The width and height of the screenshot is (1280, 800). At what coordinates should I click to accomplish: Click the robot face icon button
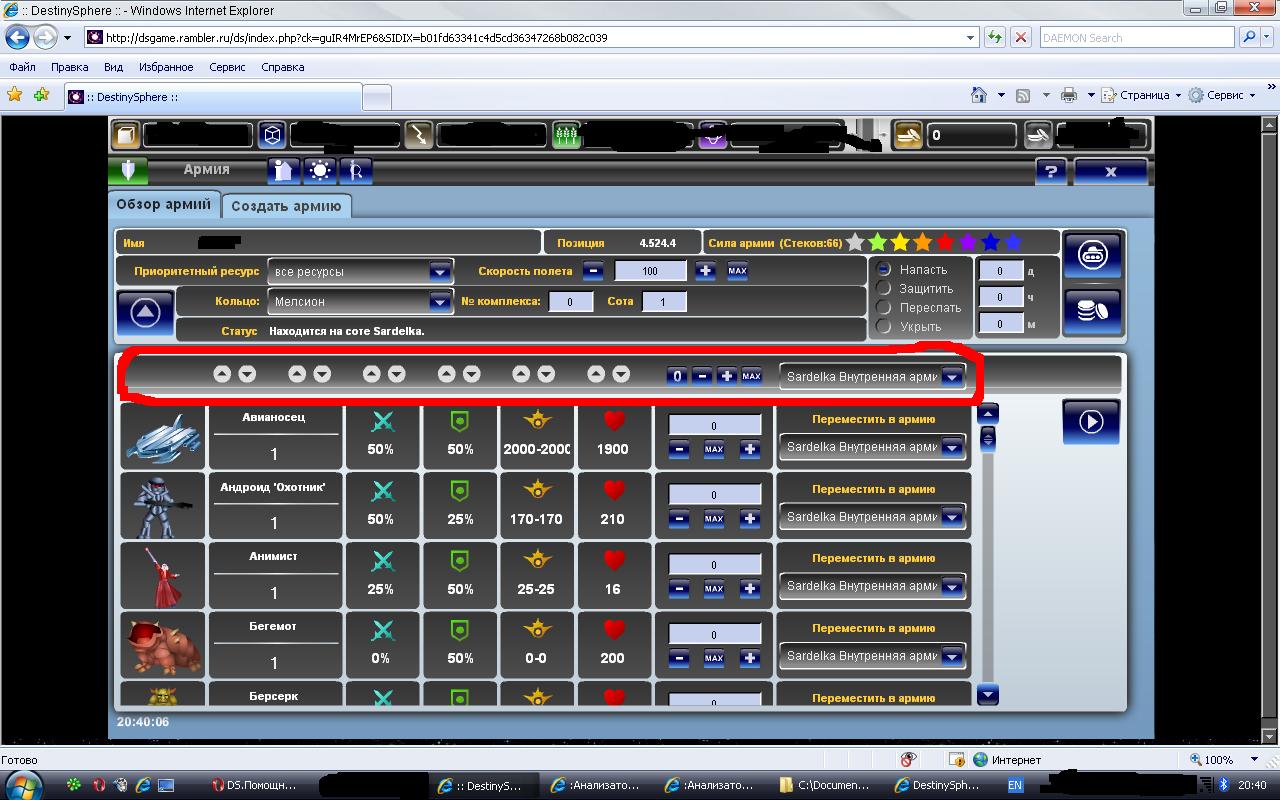(1092, 255)
